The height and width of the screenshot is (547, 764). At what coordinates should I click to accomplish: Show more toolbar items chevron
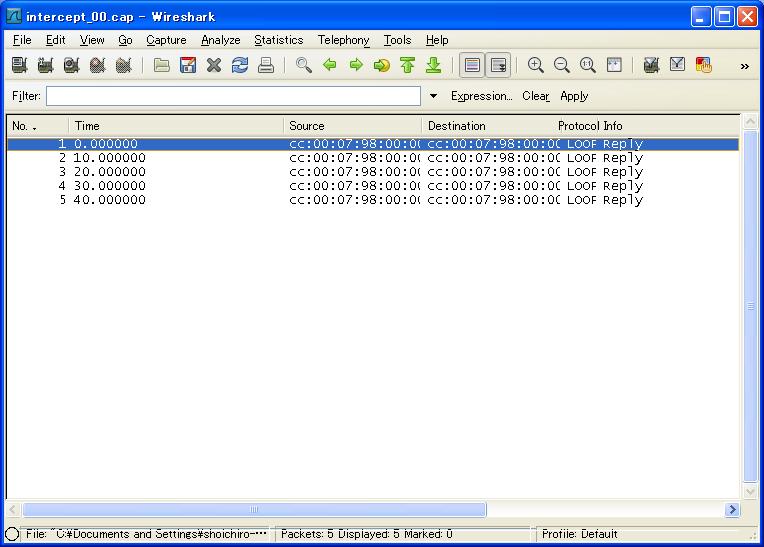pos(745,66)
